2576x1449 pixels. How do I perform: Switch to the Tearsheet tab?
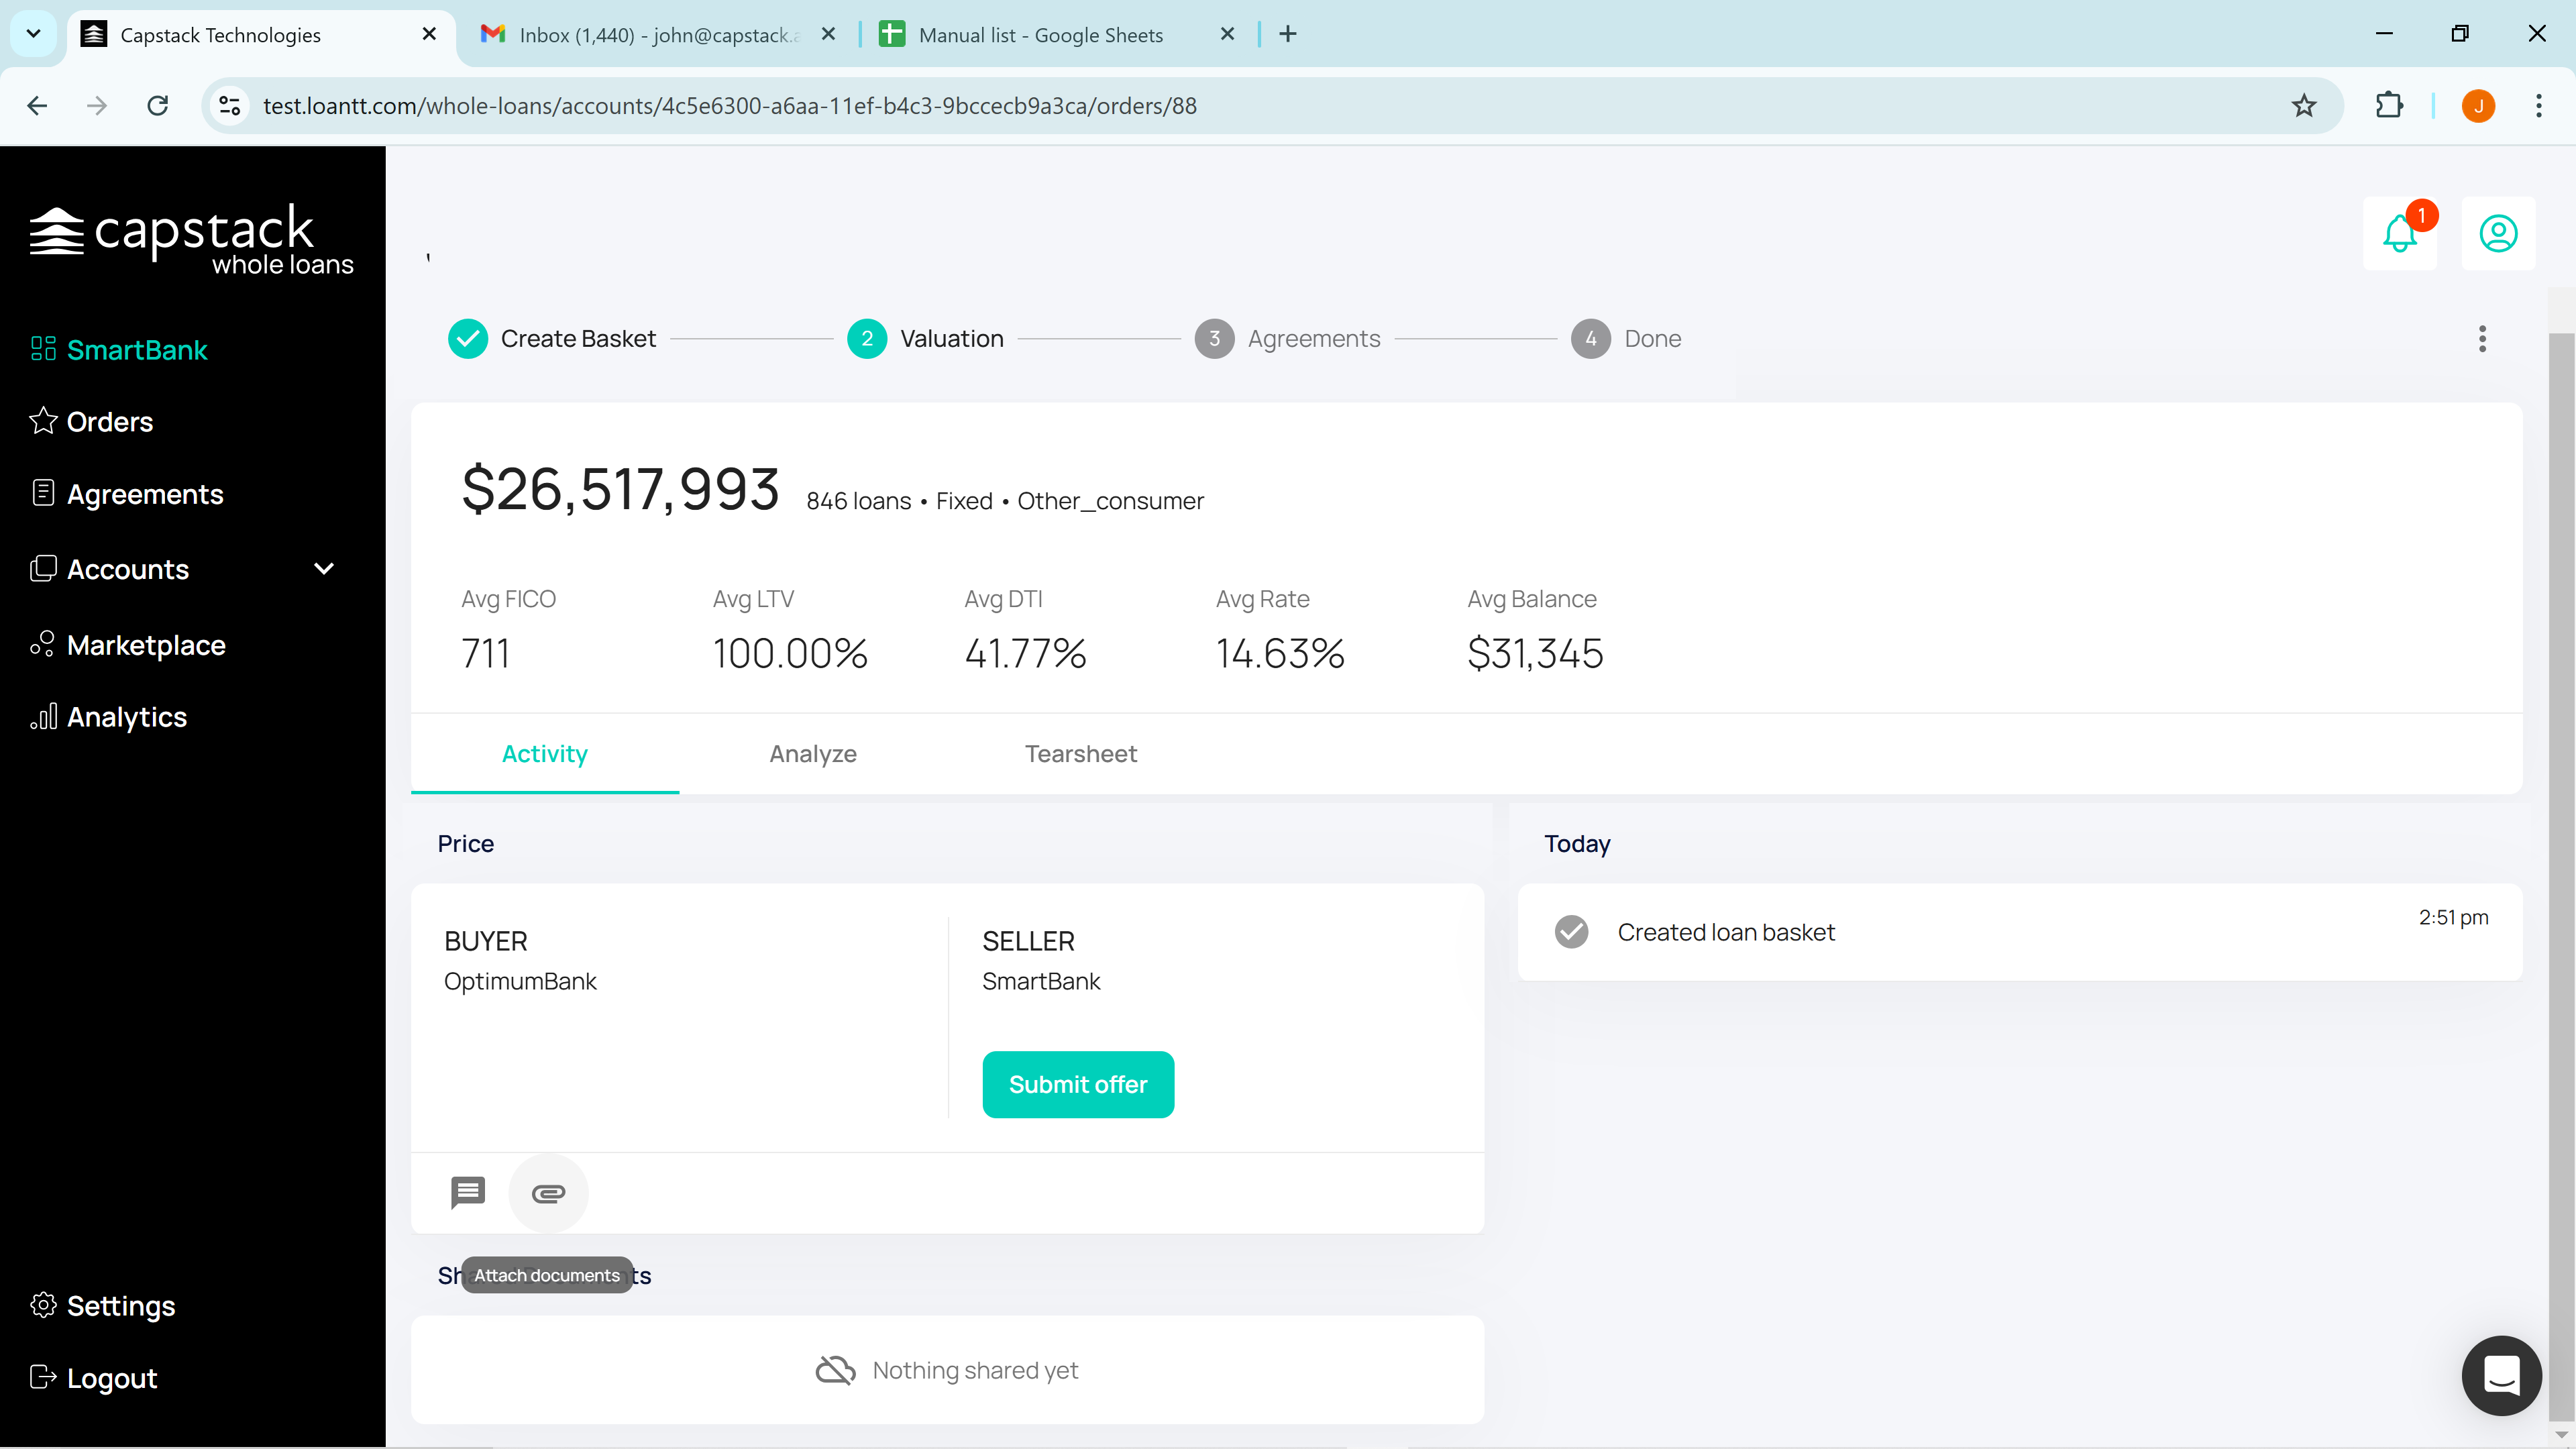point(1080,754)
